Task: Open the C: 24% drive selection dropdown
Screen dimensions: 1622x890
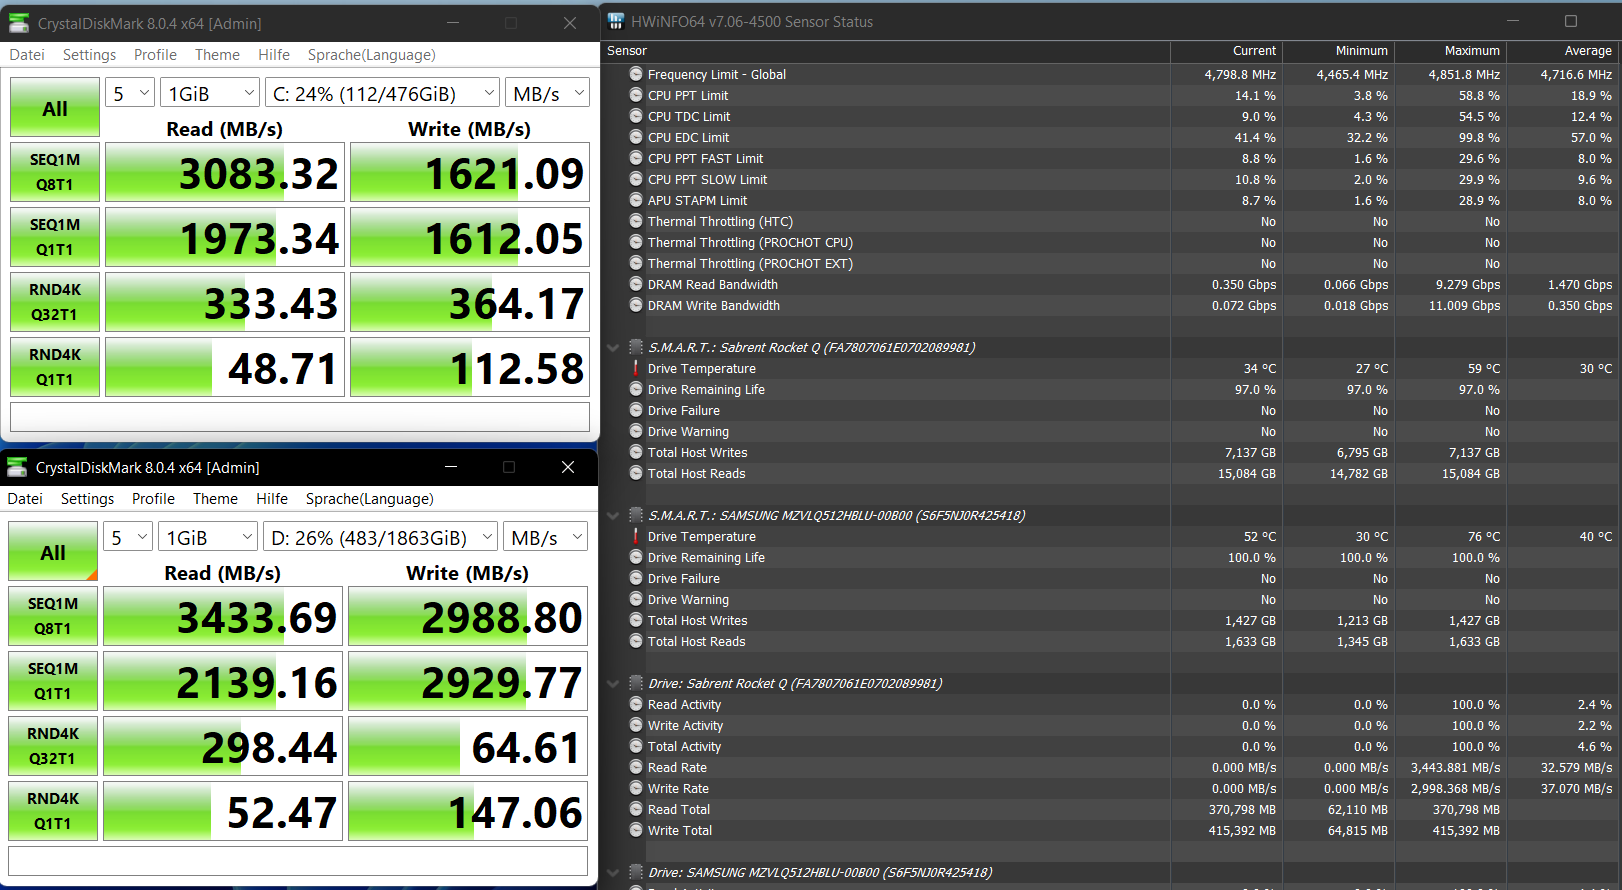Action: coord(382,93)
